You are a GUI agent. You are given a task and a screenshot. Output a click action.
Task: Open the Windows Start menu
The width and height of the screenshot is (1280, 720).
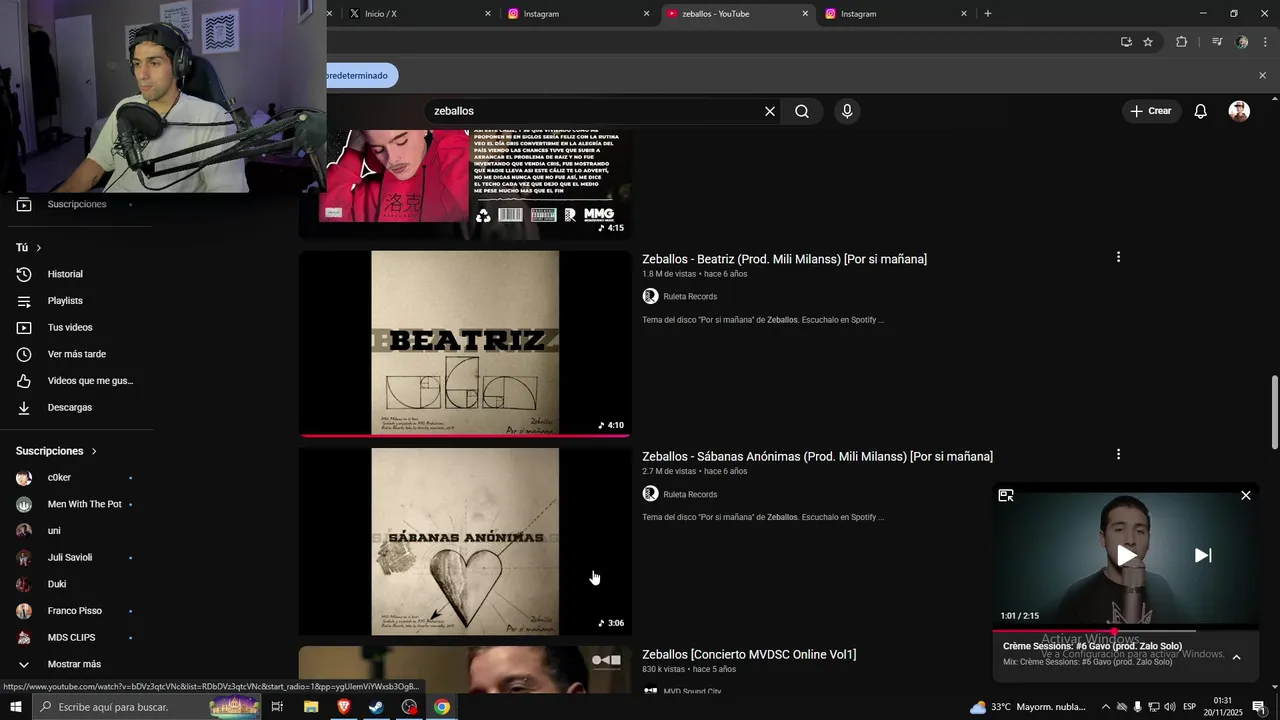pyautogui.click(x=16, y=707)
